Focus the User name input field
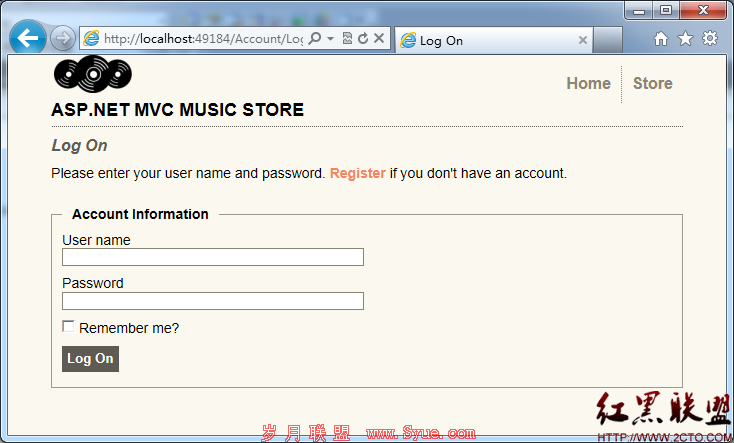 (x=213, y=257)
